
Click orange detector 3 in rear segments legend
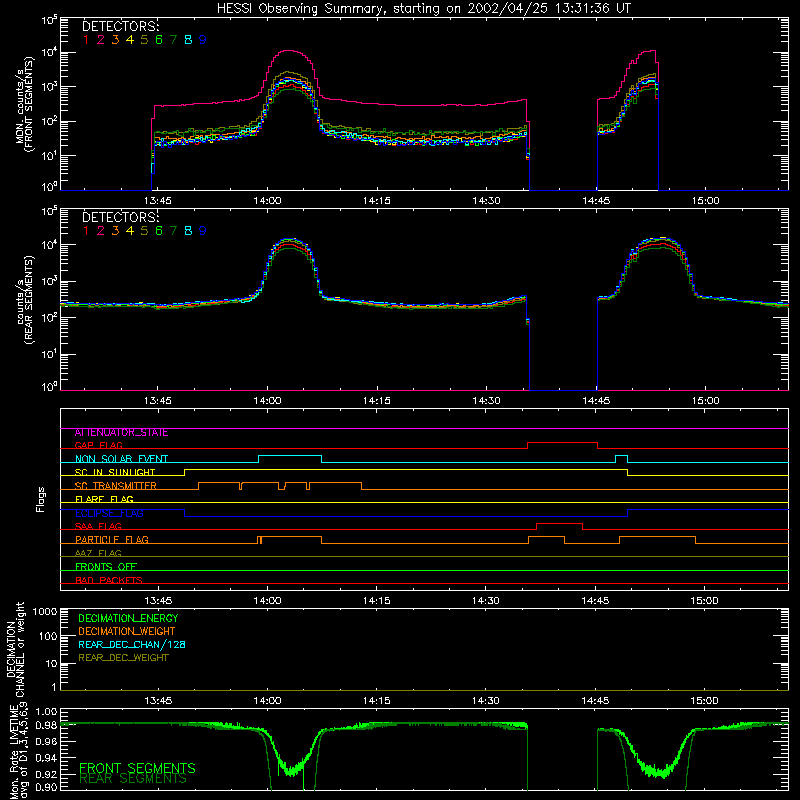pos(115,231)
